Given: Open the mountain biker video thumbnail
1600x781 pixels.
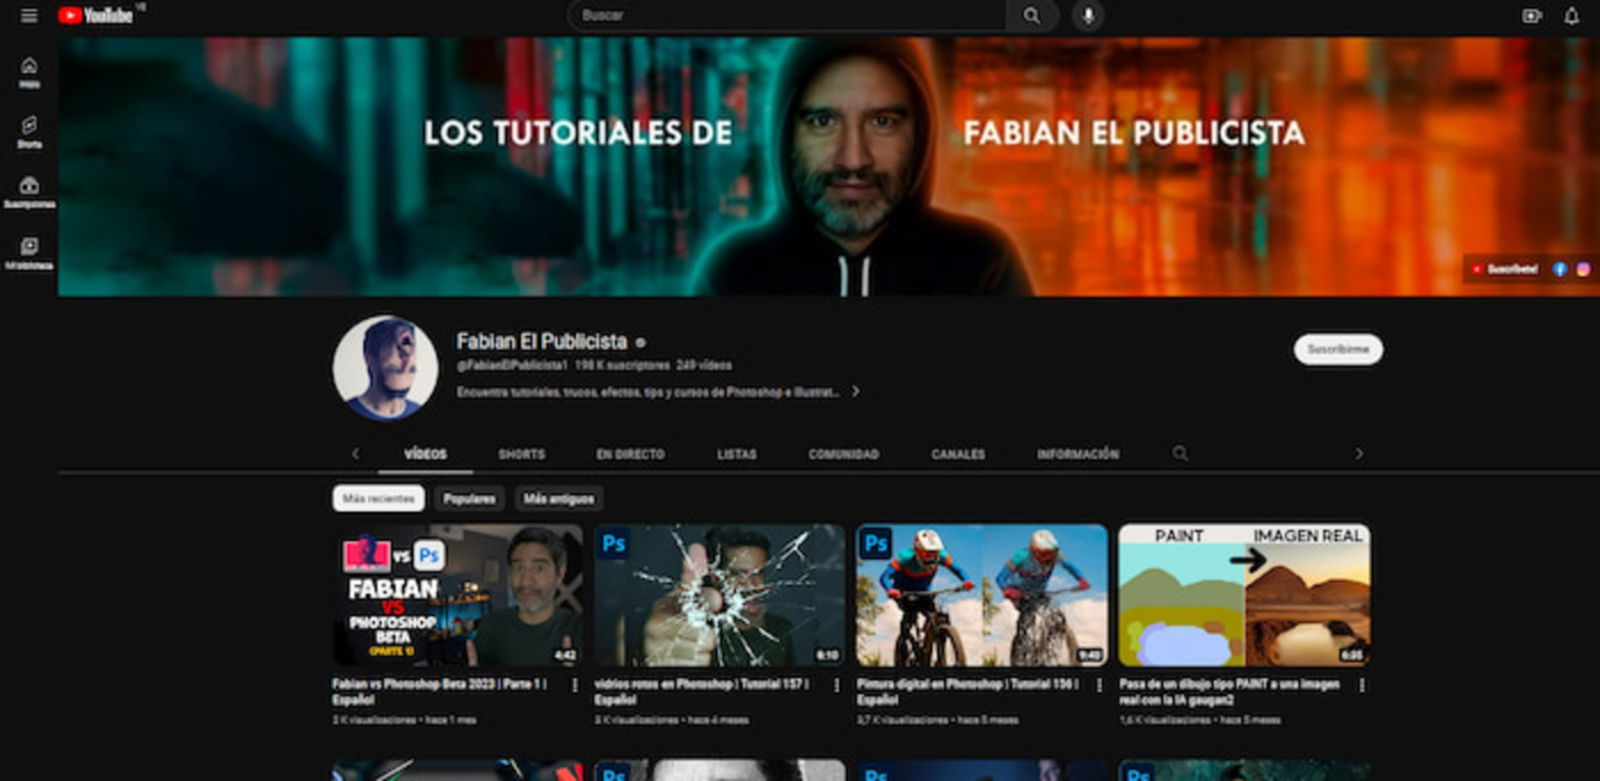Looking at the screenshot, I should pyautogui.click(x=982, y=595).
